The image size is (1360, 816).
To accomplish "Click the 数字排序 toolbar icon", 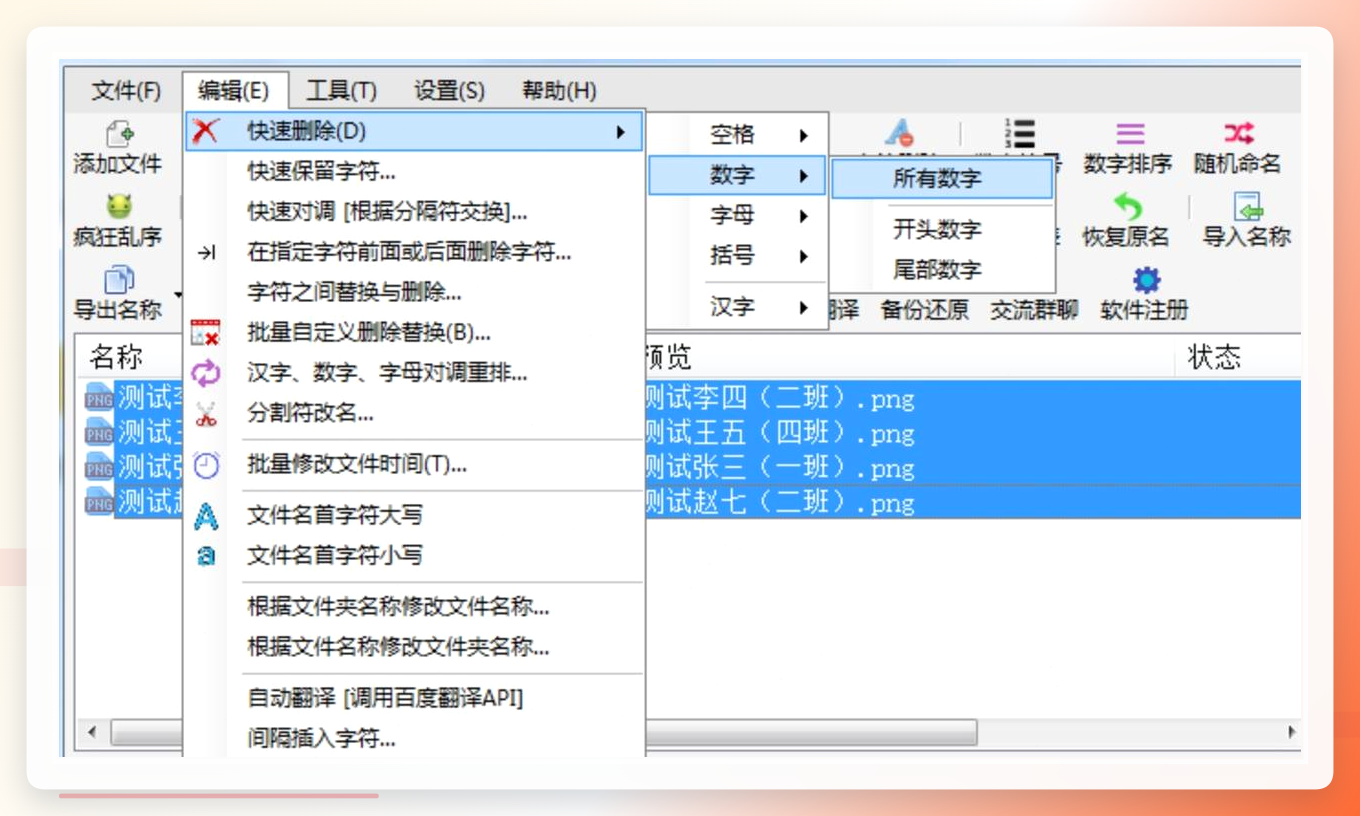I will (1130, 134).
